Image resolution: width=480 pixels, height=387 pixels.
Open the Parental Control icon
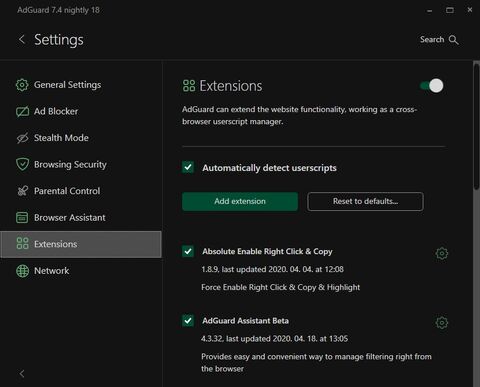pyautogui.click(x=22, y=191)
